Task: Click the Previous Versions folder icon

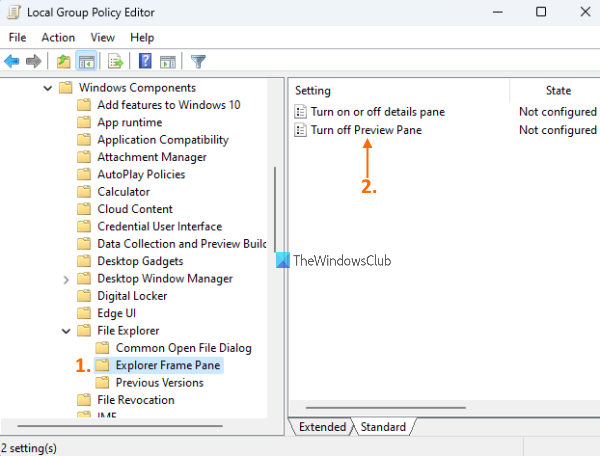Action: [102, 383]
